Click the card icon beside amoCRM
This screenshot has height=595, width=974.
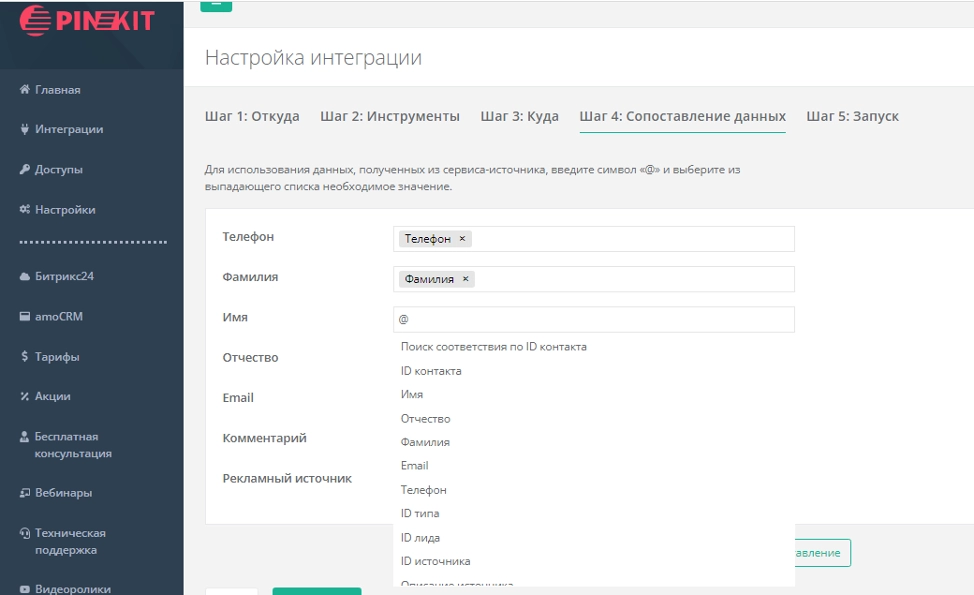click(24, 317)
